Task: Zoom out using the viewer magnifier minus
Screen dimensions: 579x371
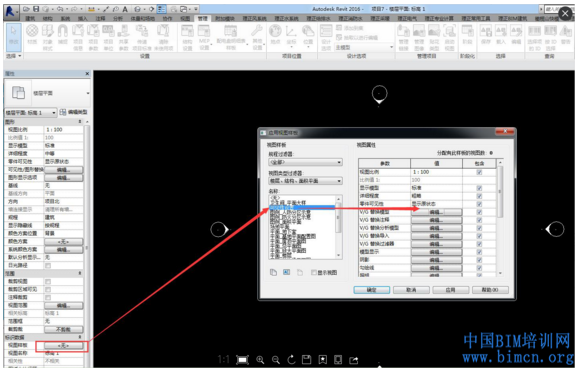Action: click(276, 360)
